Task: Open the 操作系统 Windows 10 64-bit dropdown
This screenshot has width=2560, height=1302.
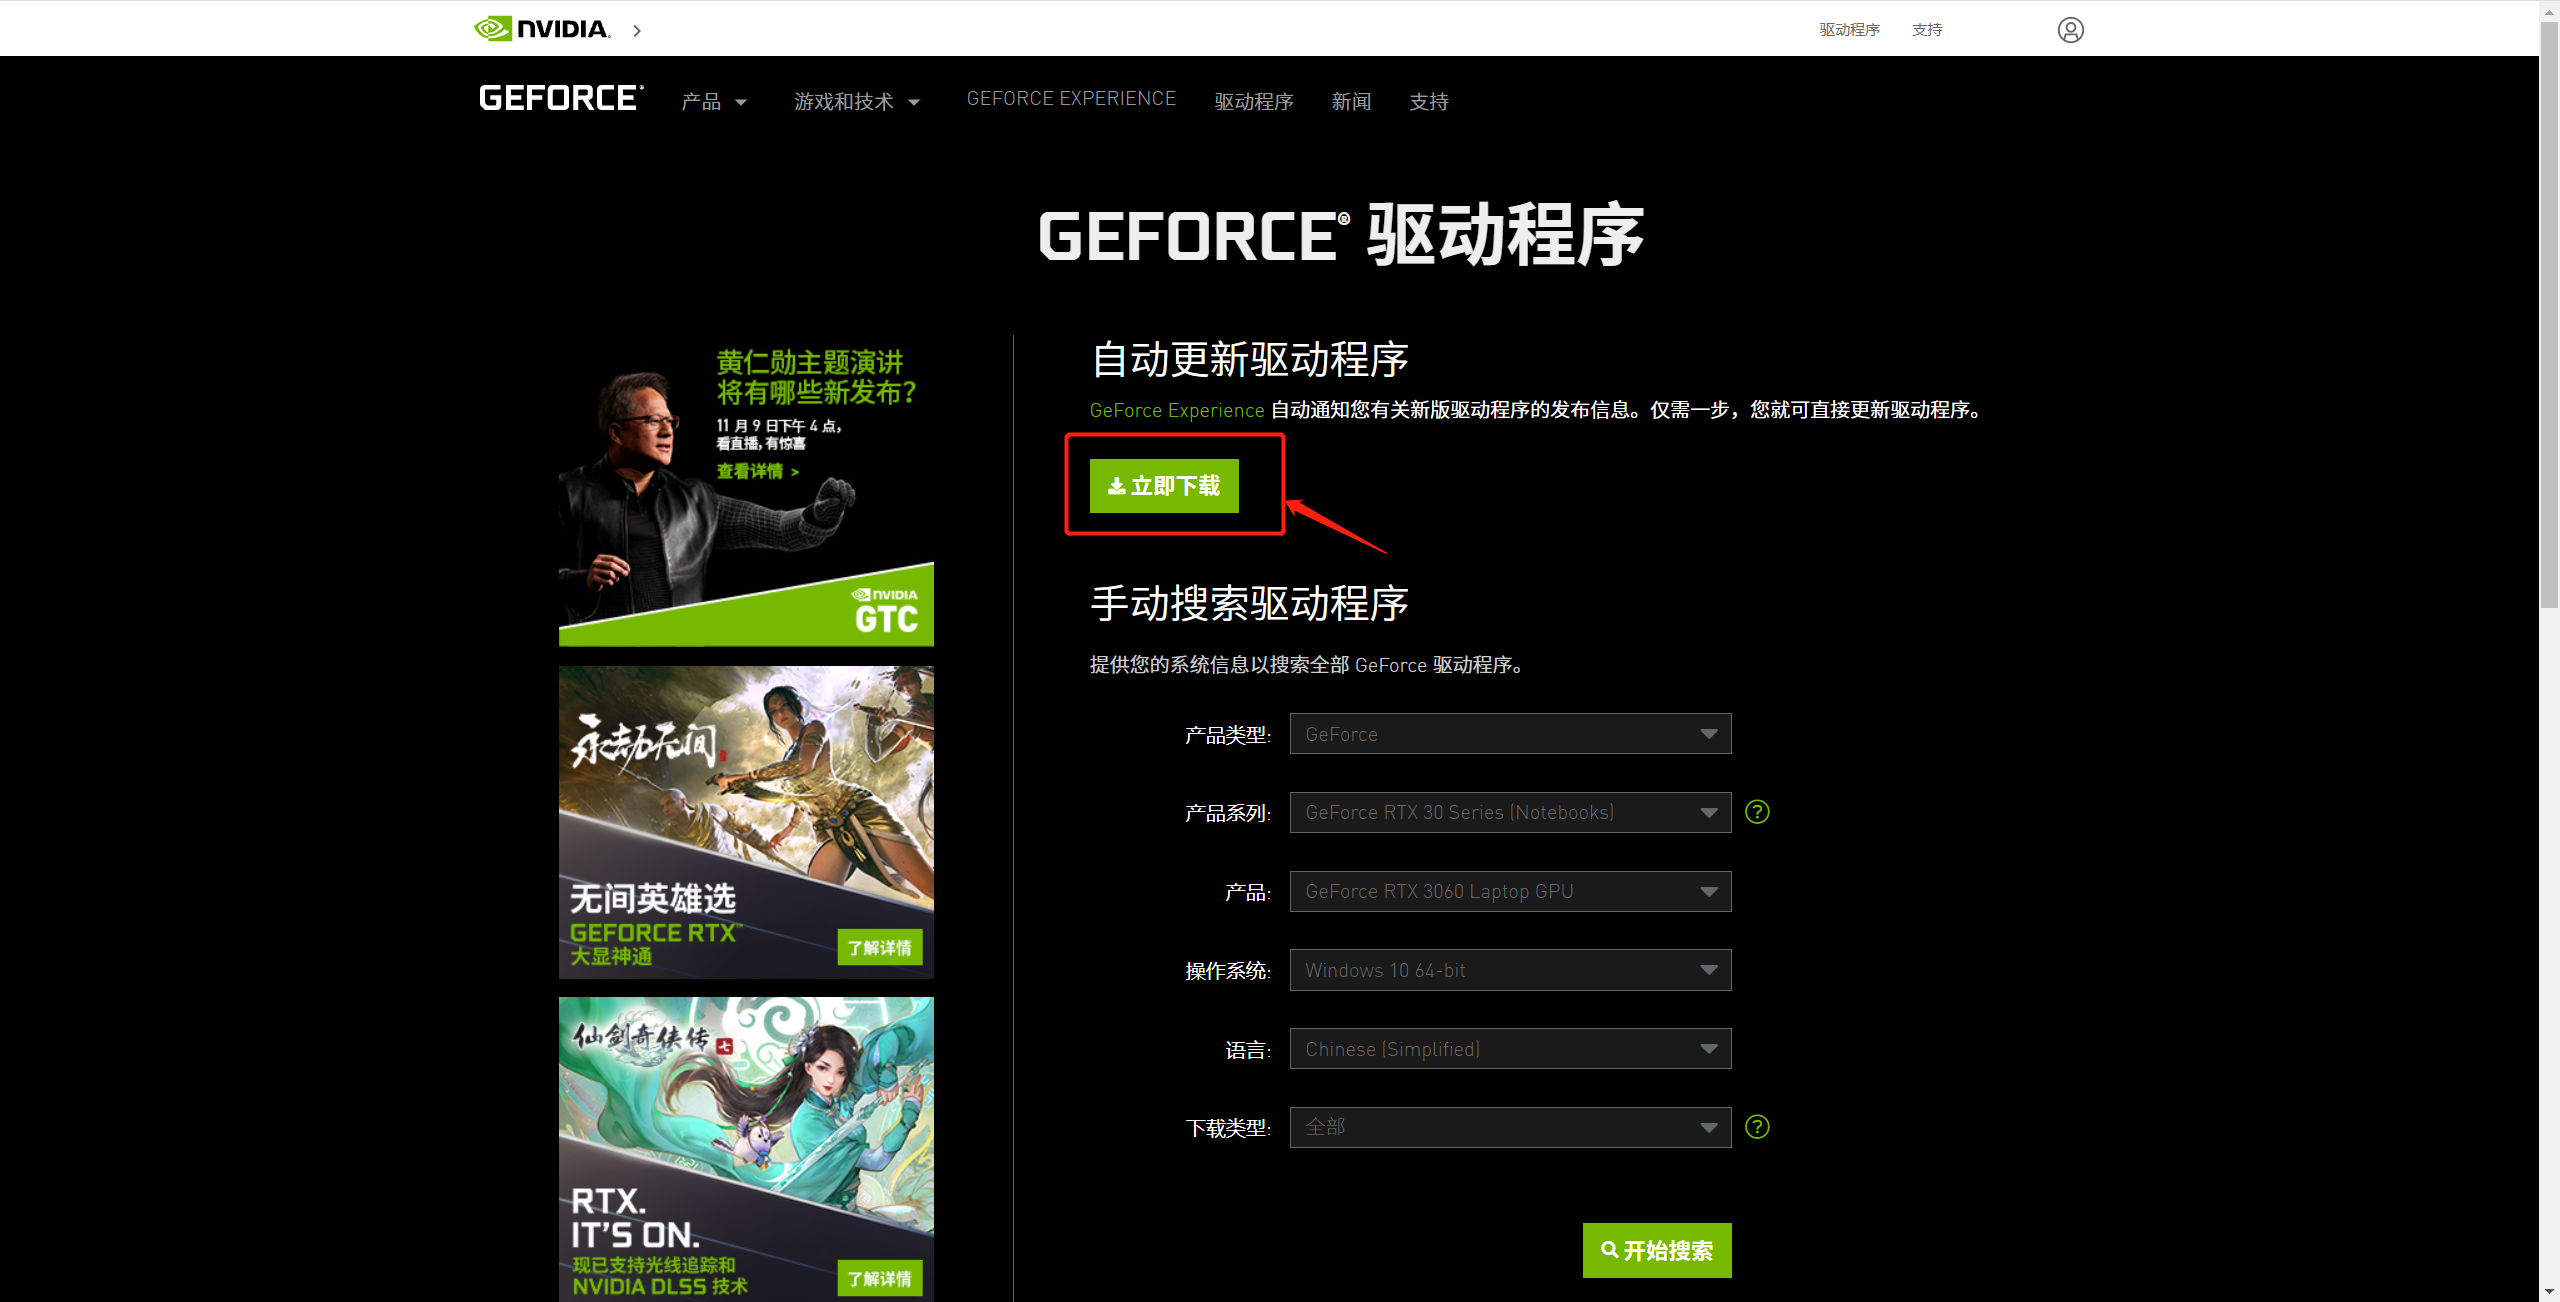Action: point(1509,969)
